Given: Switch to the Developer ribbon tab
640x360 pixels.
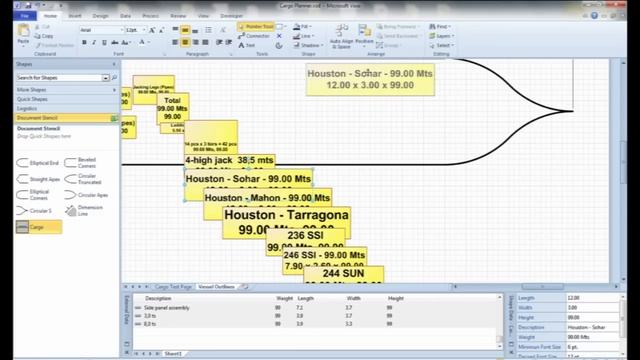Looking at the screenshot, I should tap(231, 16).
